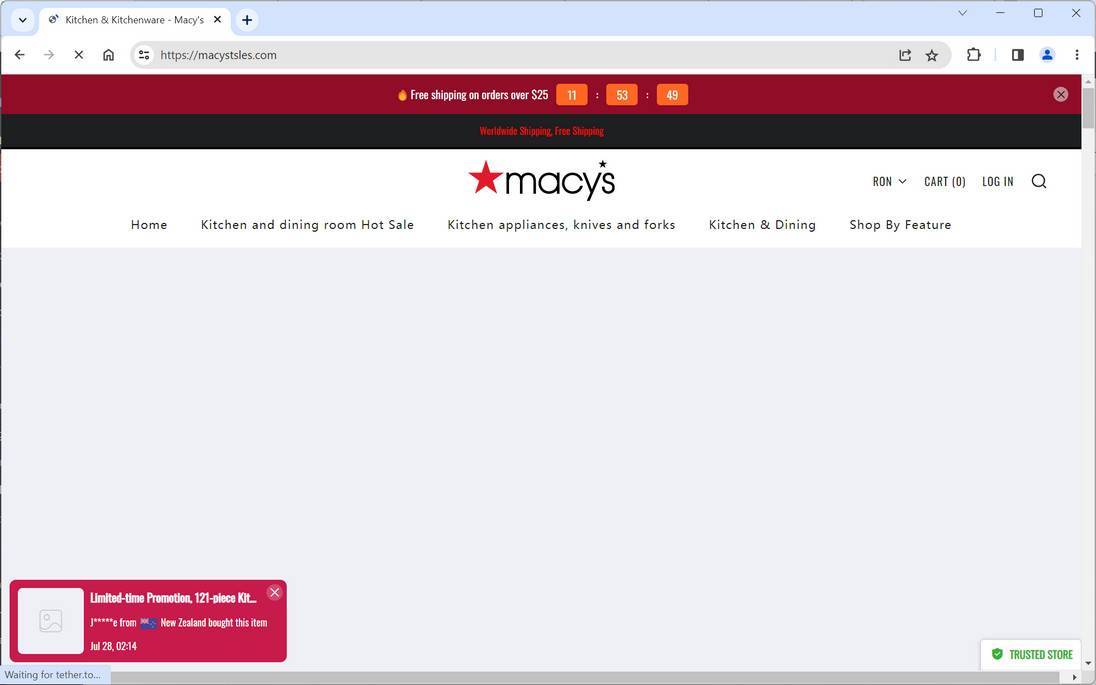The width and height of the screenshot is (1096, 685).
Task: Select the Shop By Feature menu item
Action: pyautogui.click(x=899, y=224)
